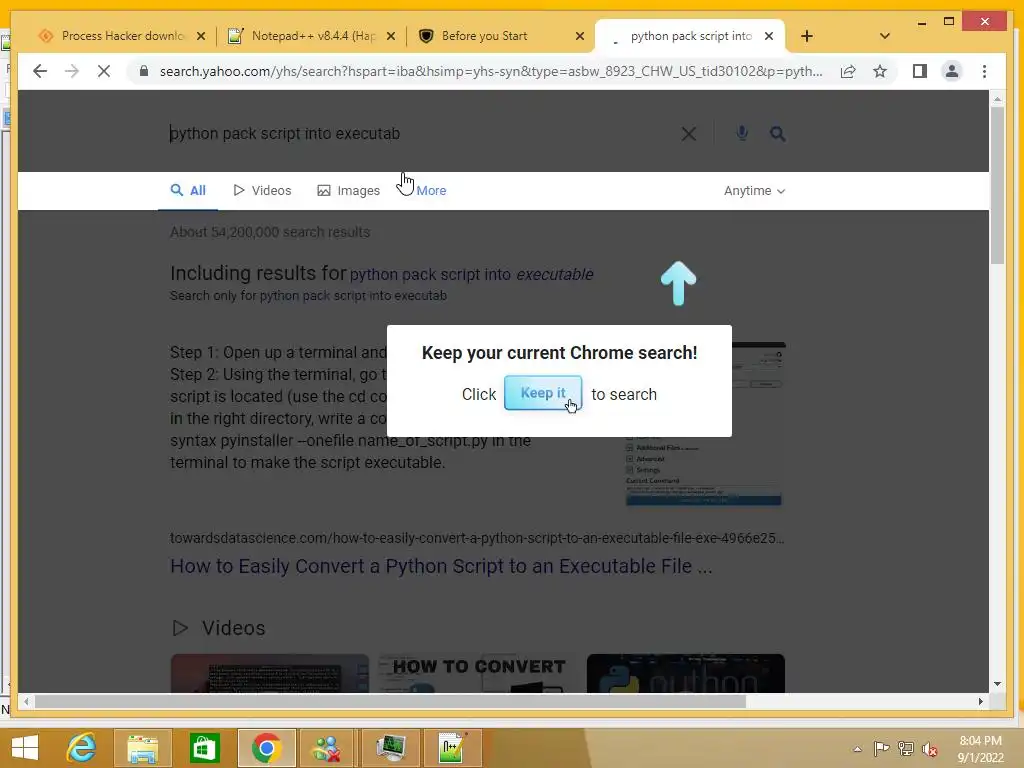The image size is (1024, 768).
Task: Click the horizontal scrollbar thumb
Action: point(391,701)
